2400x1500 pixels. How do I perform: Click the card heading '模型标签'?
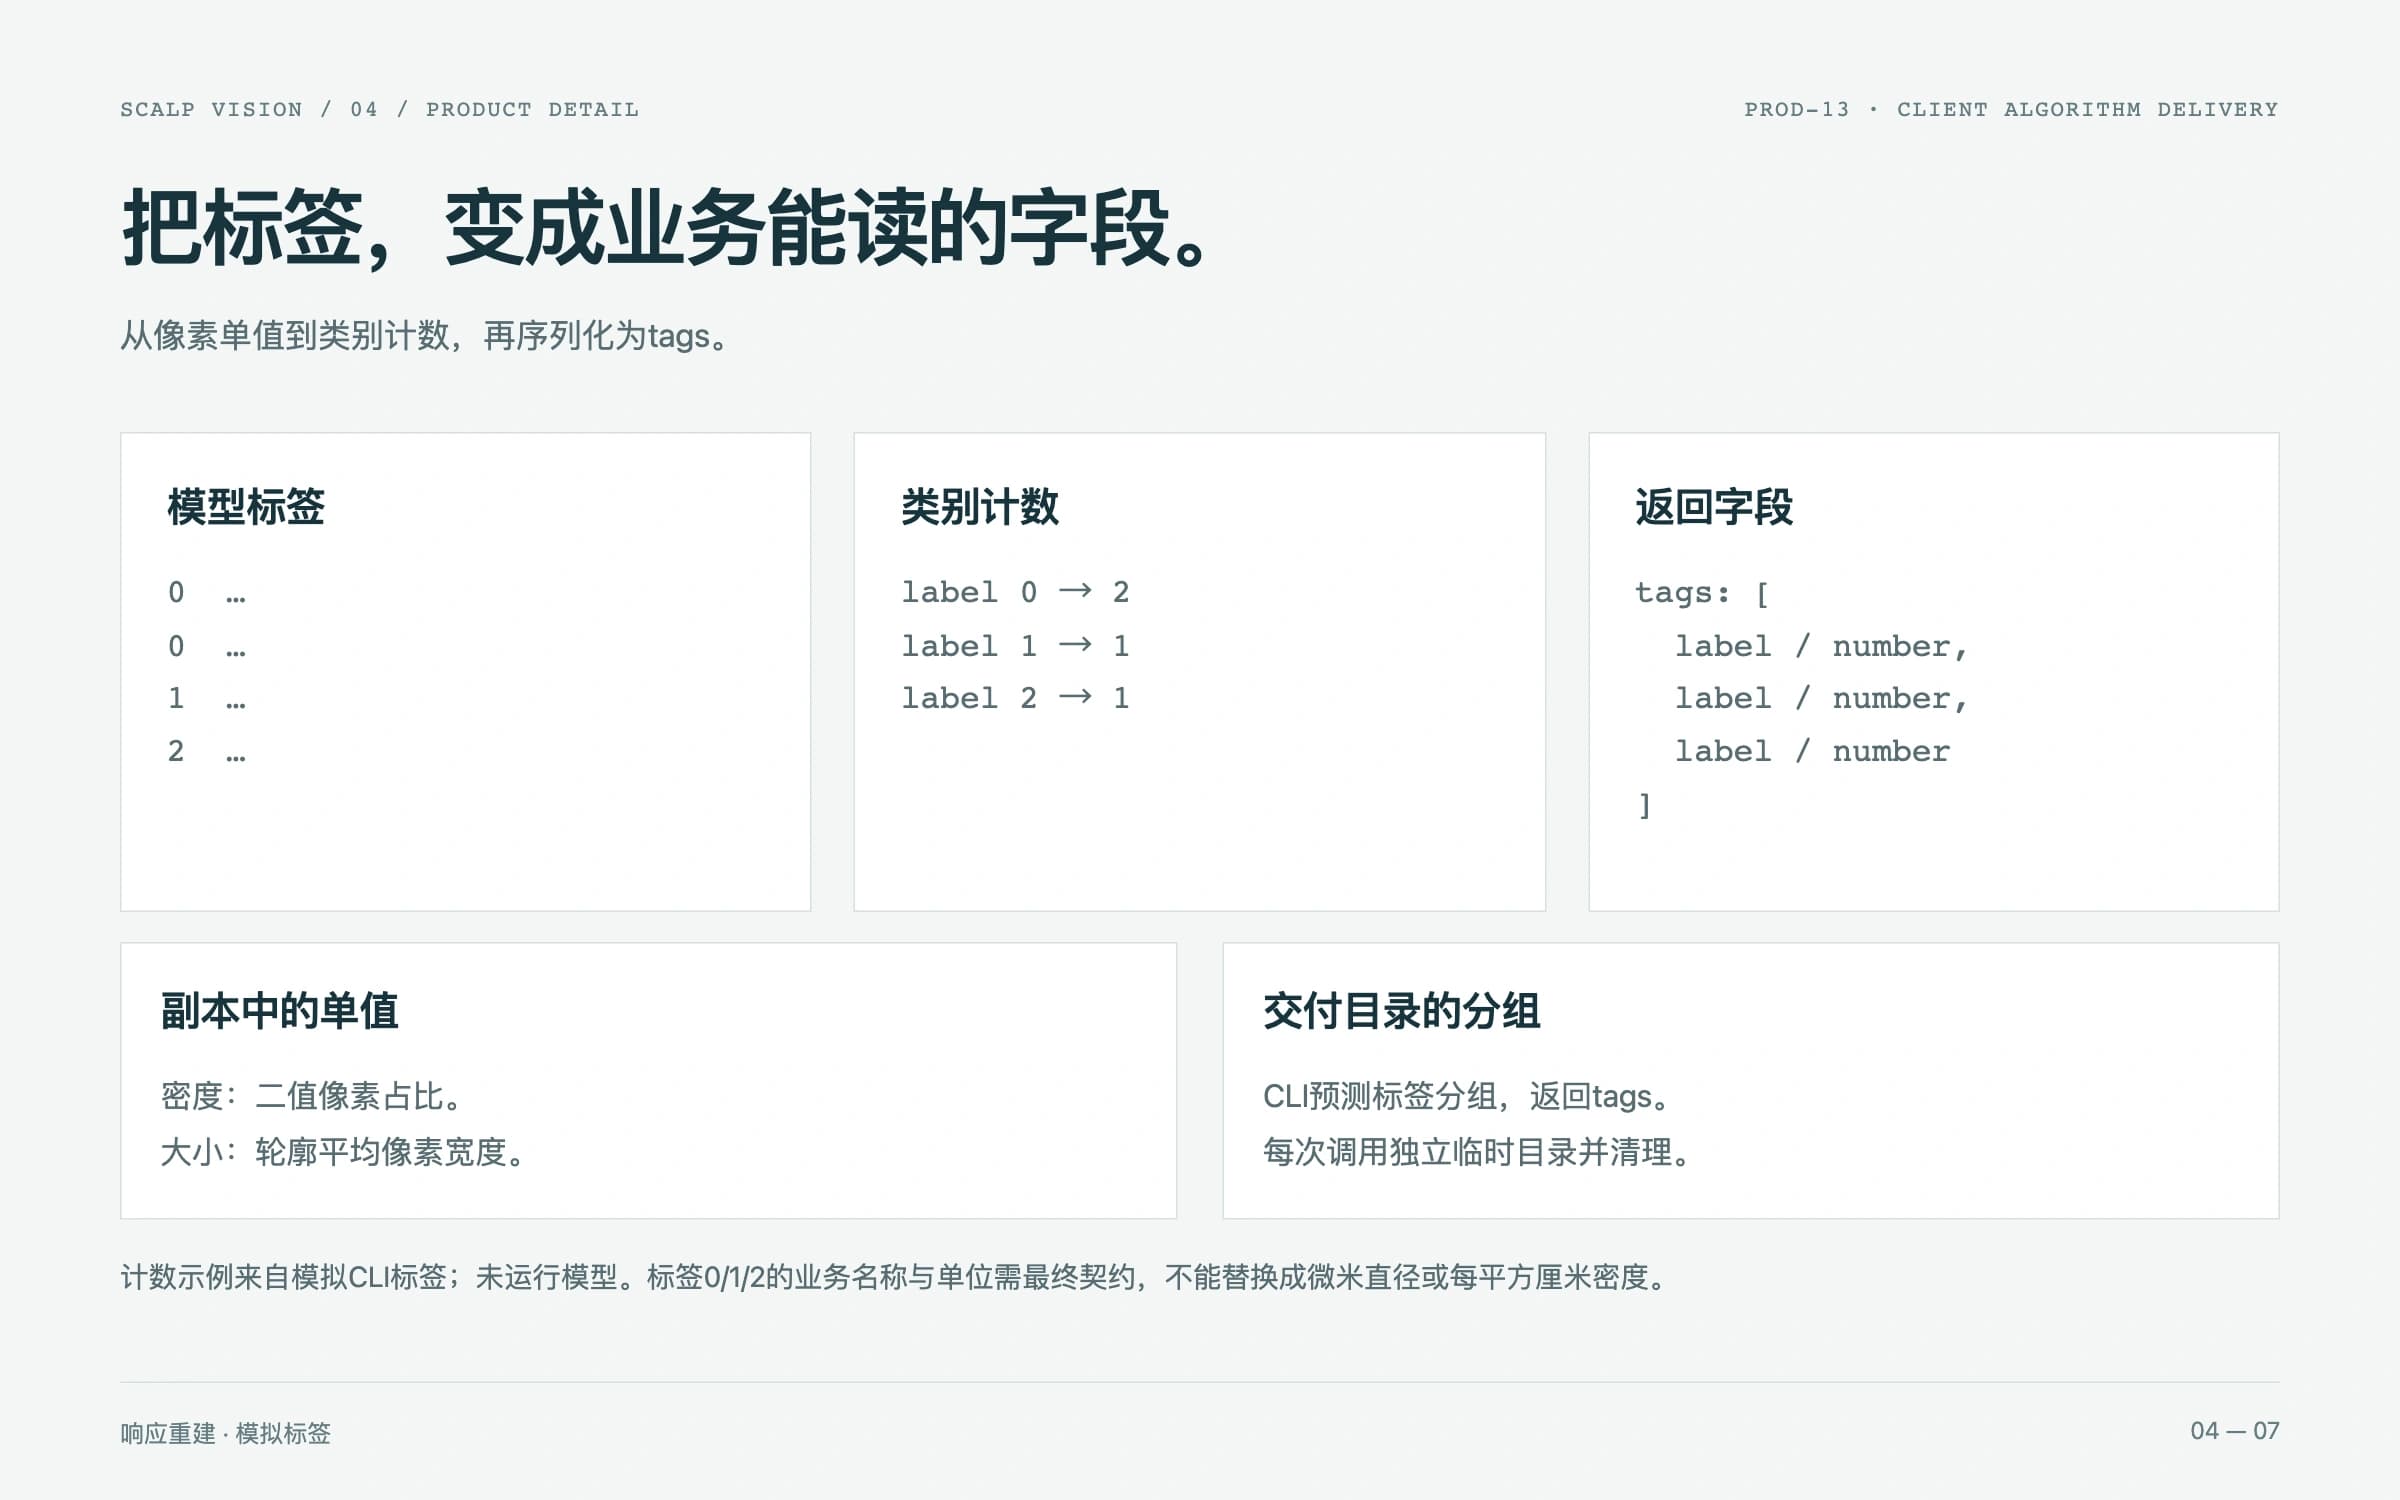coord(246,506)
